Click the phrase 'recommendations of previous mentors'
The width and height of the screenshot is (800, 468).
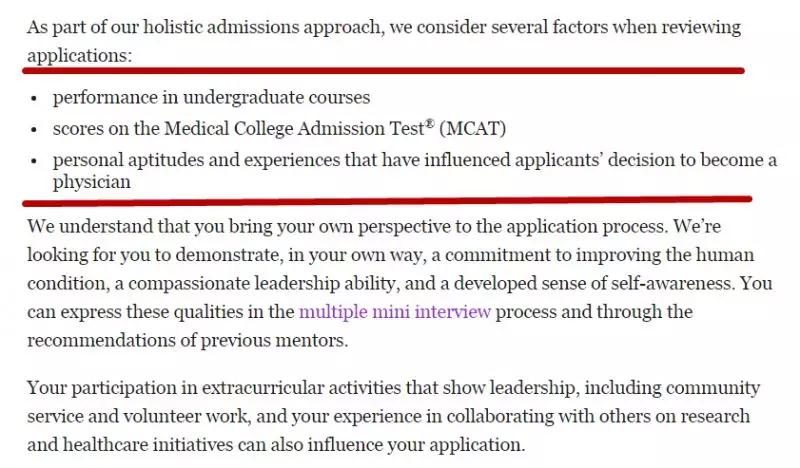(186, 340)
